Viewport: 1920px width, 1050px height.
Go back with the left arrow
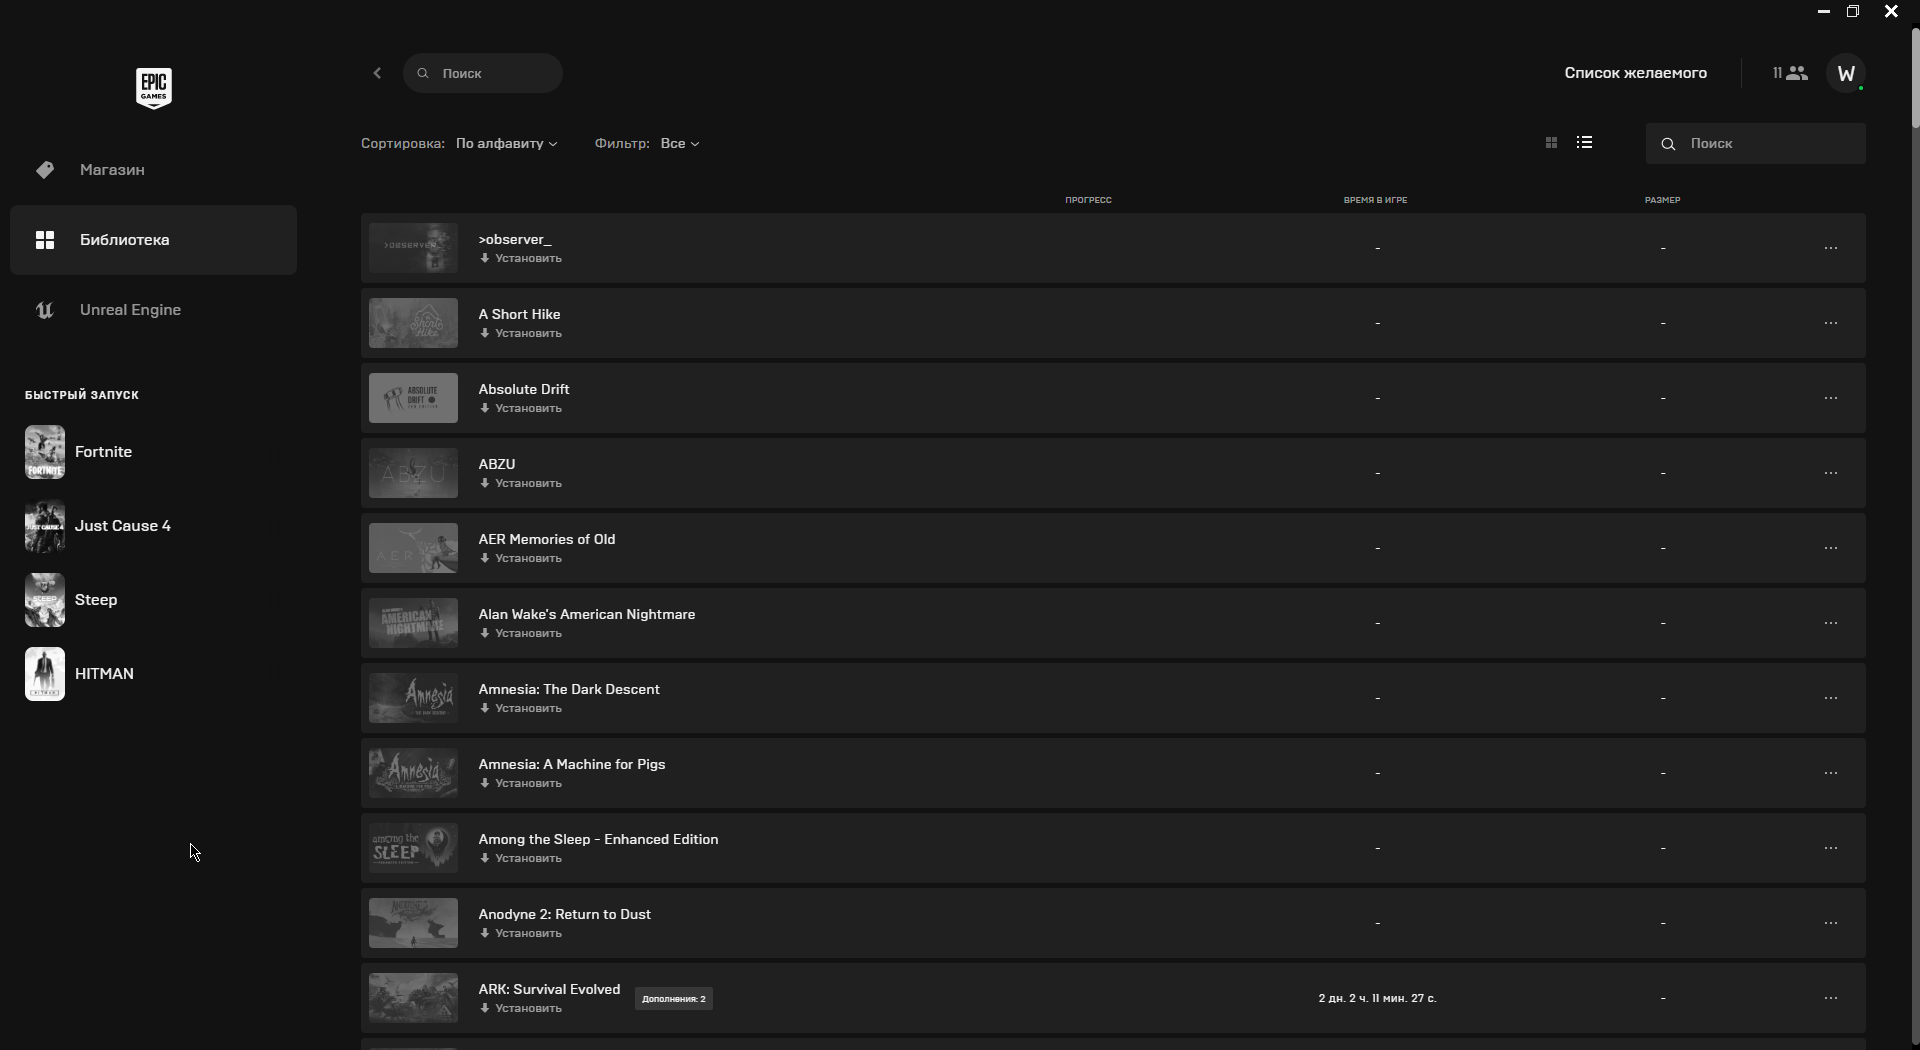pos(377,73)
